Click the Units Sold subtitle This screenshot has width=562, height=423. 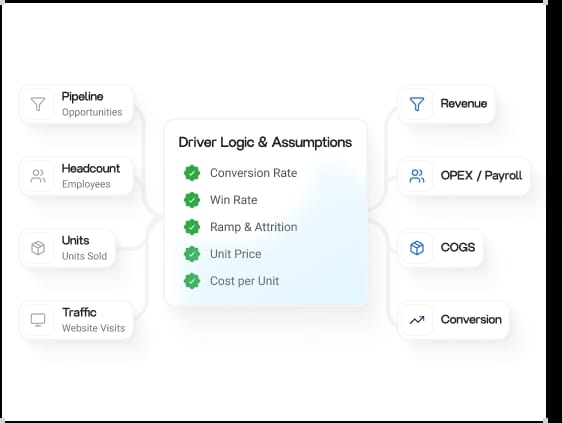85,256
